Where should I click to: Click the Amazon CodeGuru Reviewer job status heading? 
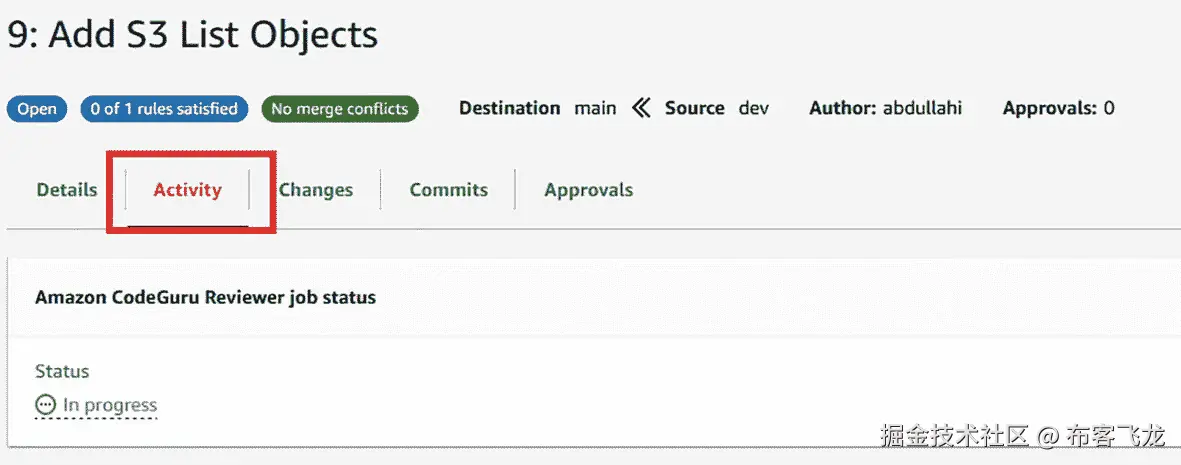tap(205, 297)
